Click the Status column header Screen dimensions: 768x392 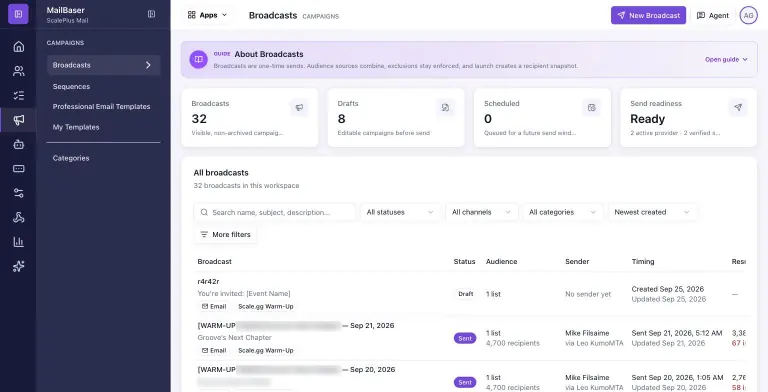tap(464, 261)
